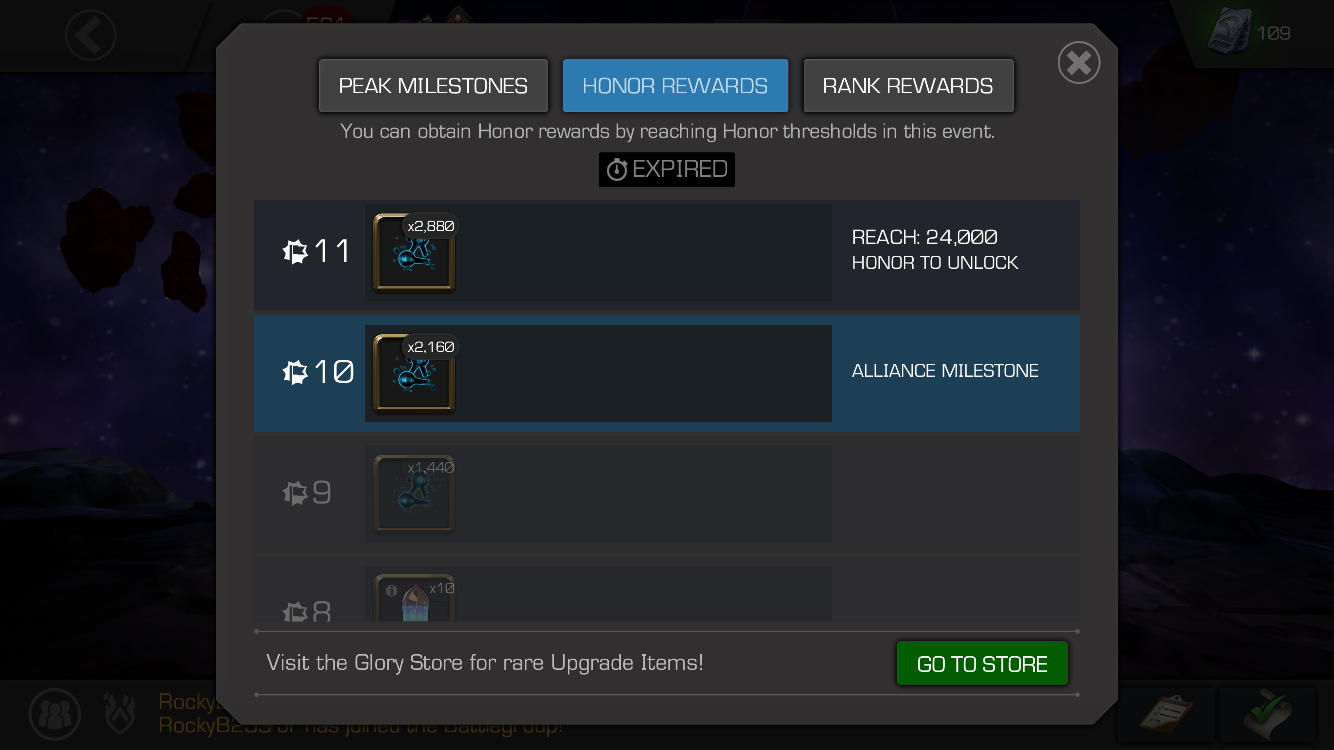Select the Honor Rewards tab
The height and width of the screenshot is (750, 1334).
click(x=675, y=86)
